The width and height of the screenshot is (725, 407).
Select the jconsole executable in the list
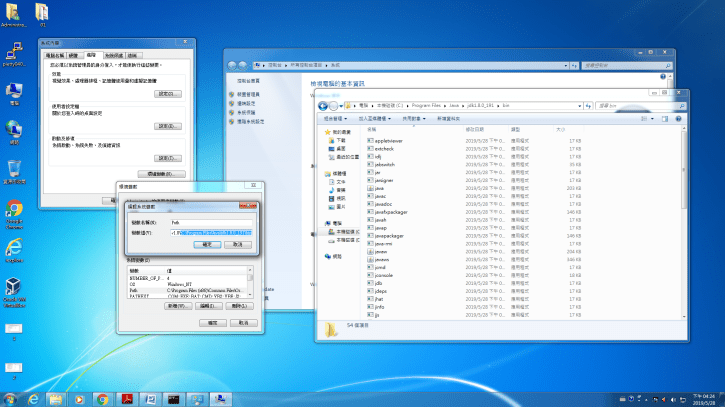coord(383,275)
